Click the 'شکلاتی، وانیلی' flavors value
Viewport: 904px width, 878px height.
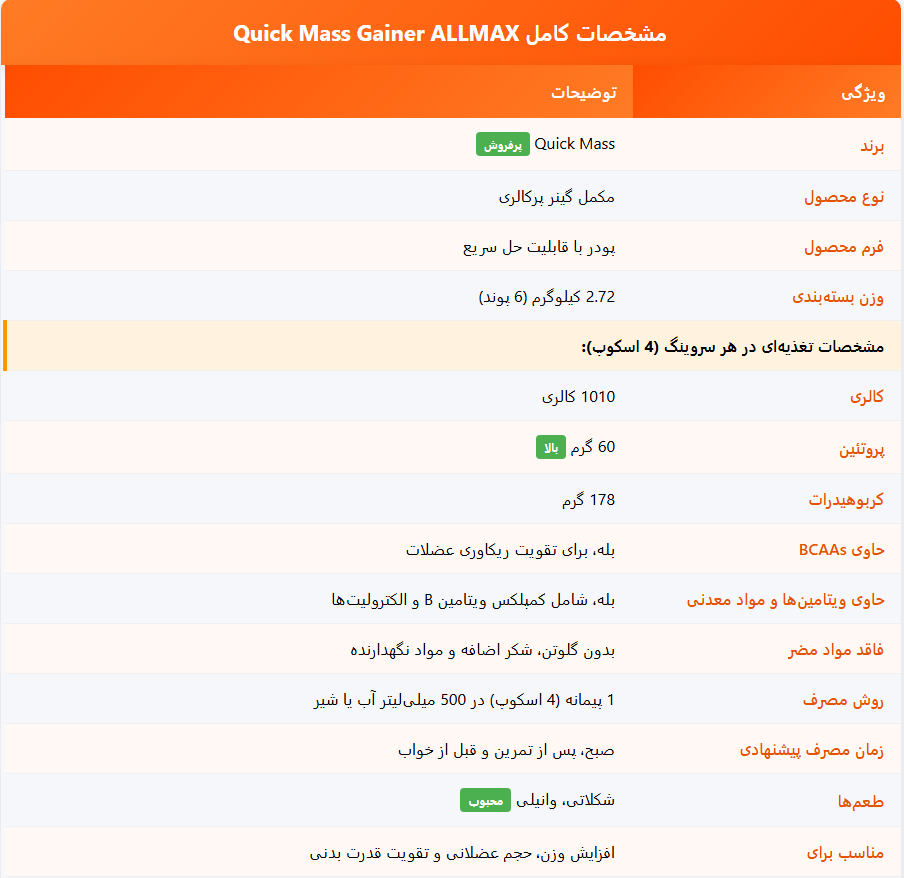pyautogui.click(x=565, y=800)
